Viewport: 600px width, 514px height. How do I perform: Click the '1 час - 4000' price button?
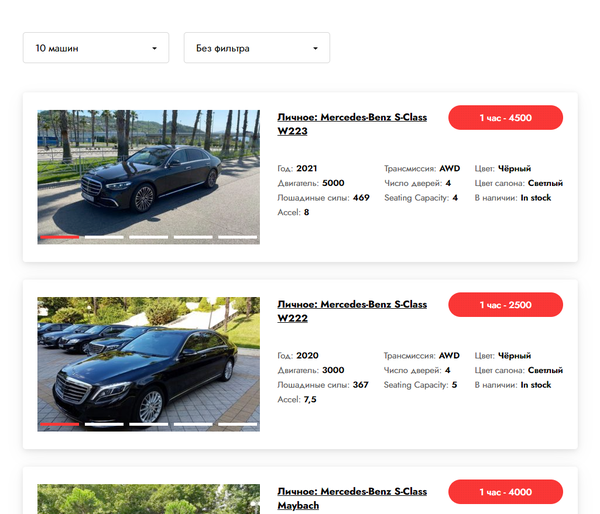point(505,492)
